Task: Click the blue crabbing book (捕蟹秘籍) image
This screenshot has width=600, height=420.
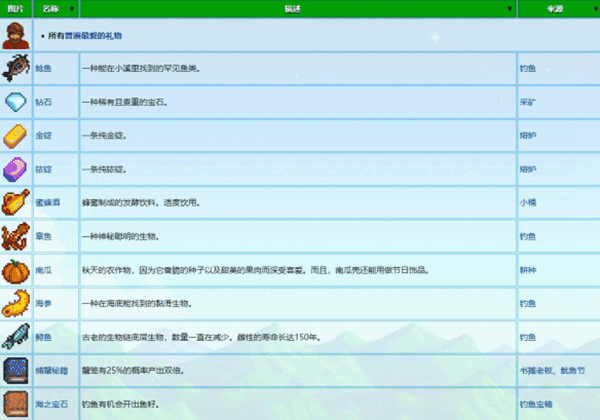Action: coord(16,370)
